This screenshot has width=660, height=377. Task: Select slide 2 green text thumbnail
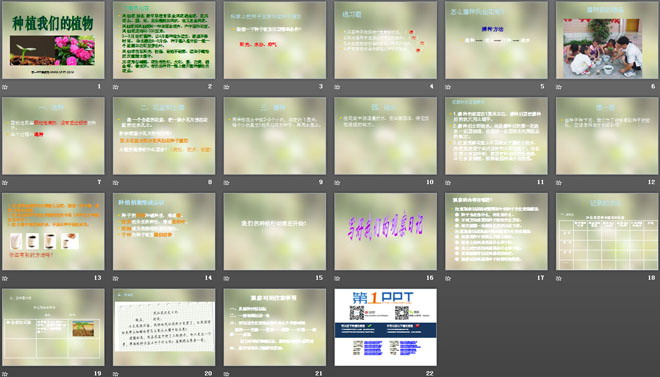(164, 40)
